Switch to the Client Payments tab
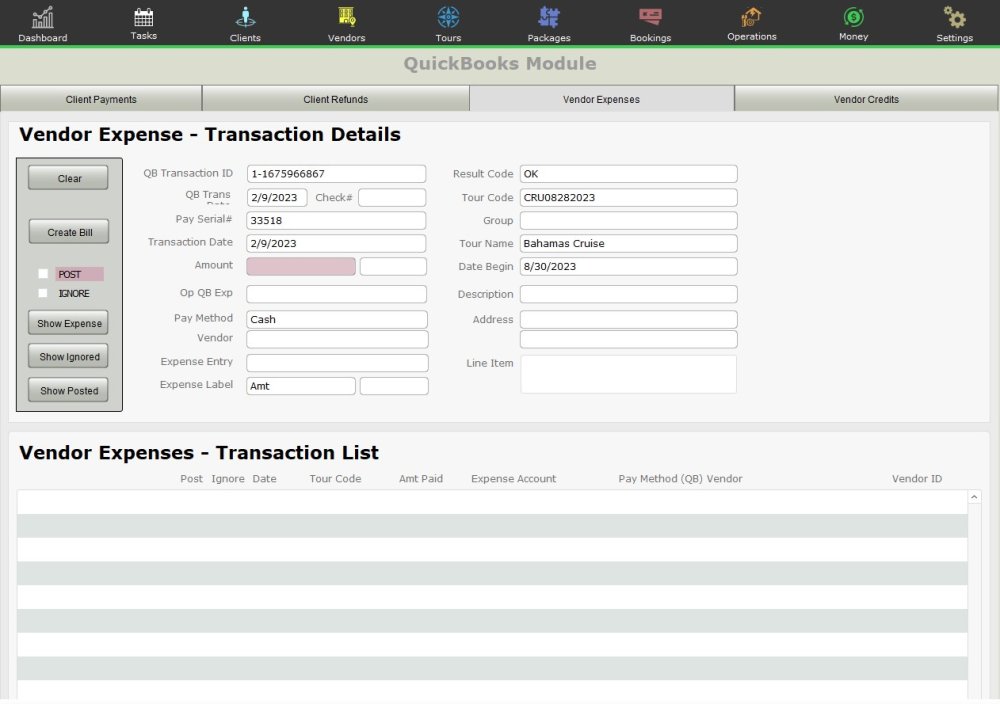Screen dimensions: 1000x704 [101, 99]
